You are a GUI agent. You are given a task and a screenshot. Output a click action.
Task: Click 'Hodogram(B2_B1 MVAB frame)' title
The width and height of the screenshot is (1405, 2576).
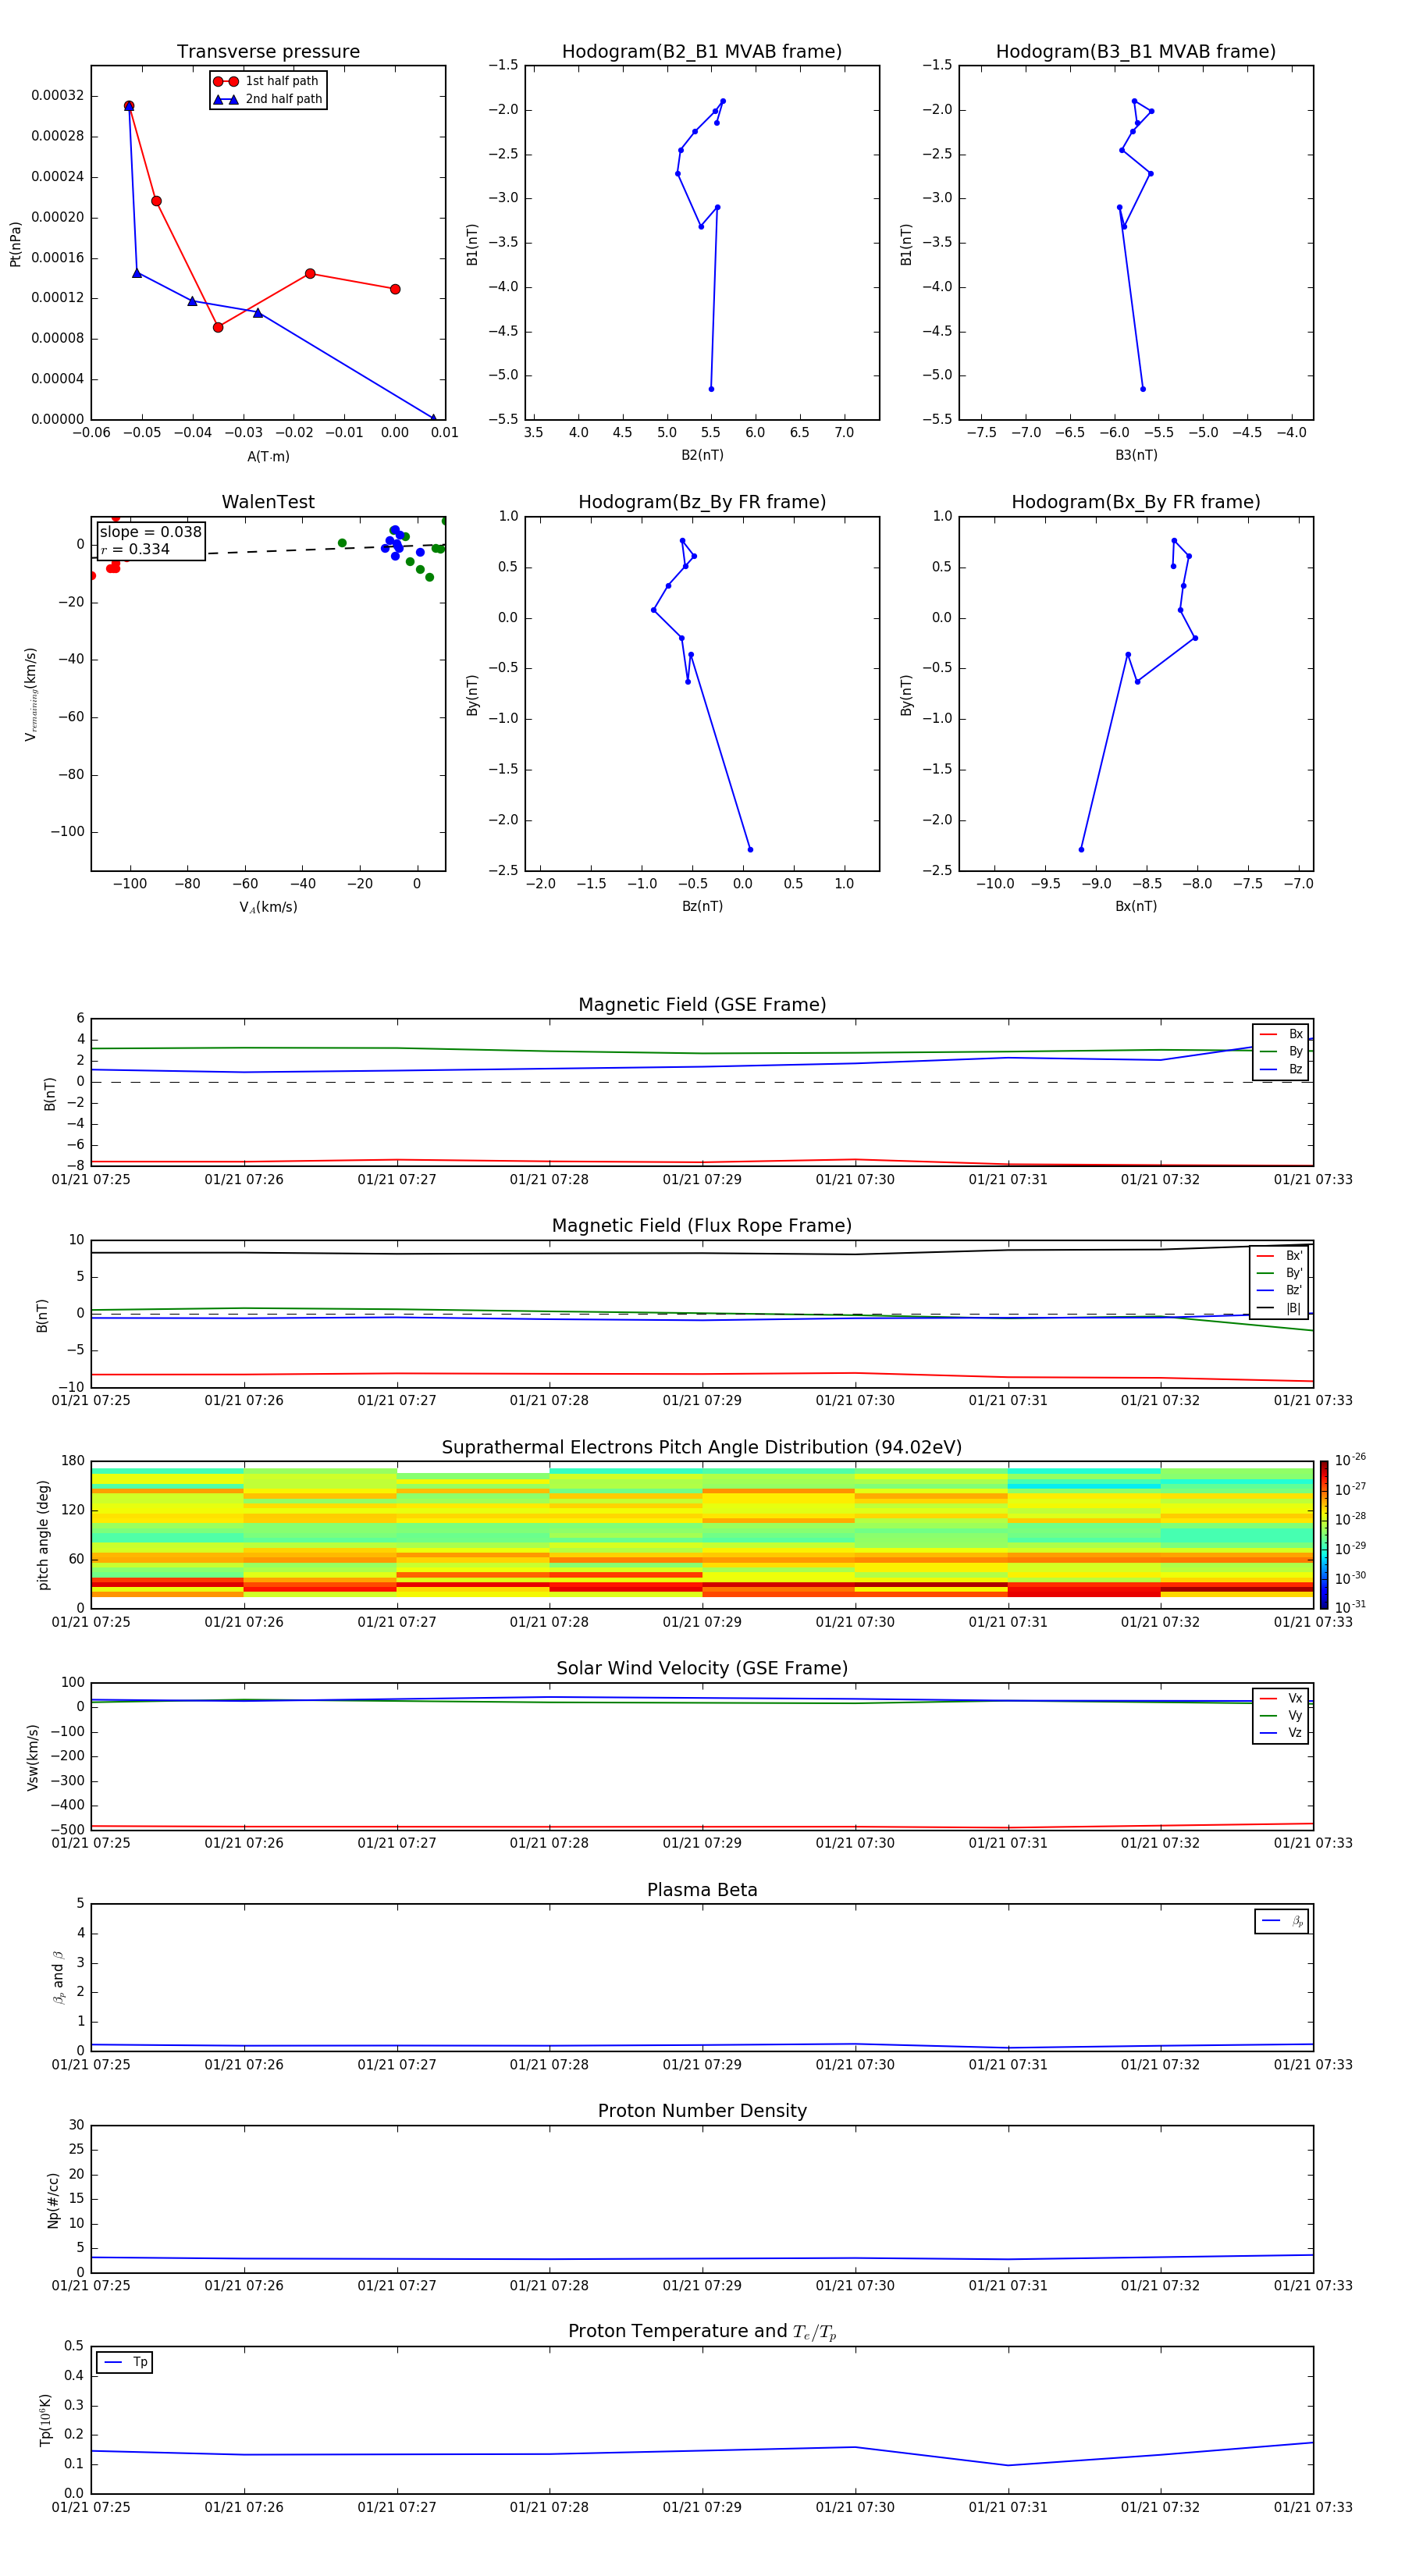[x=702, y=52]
